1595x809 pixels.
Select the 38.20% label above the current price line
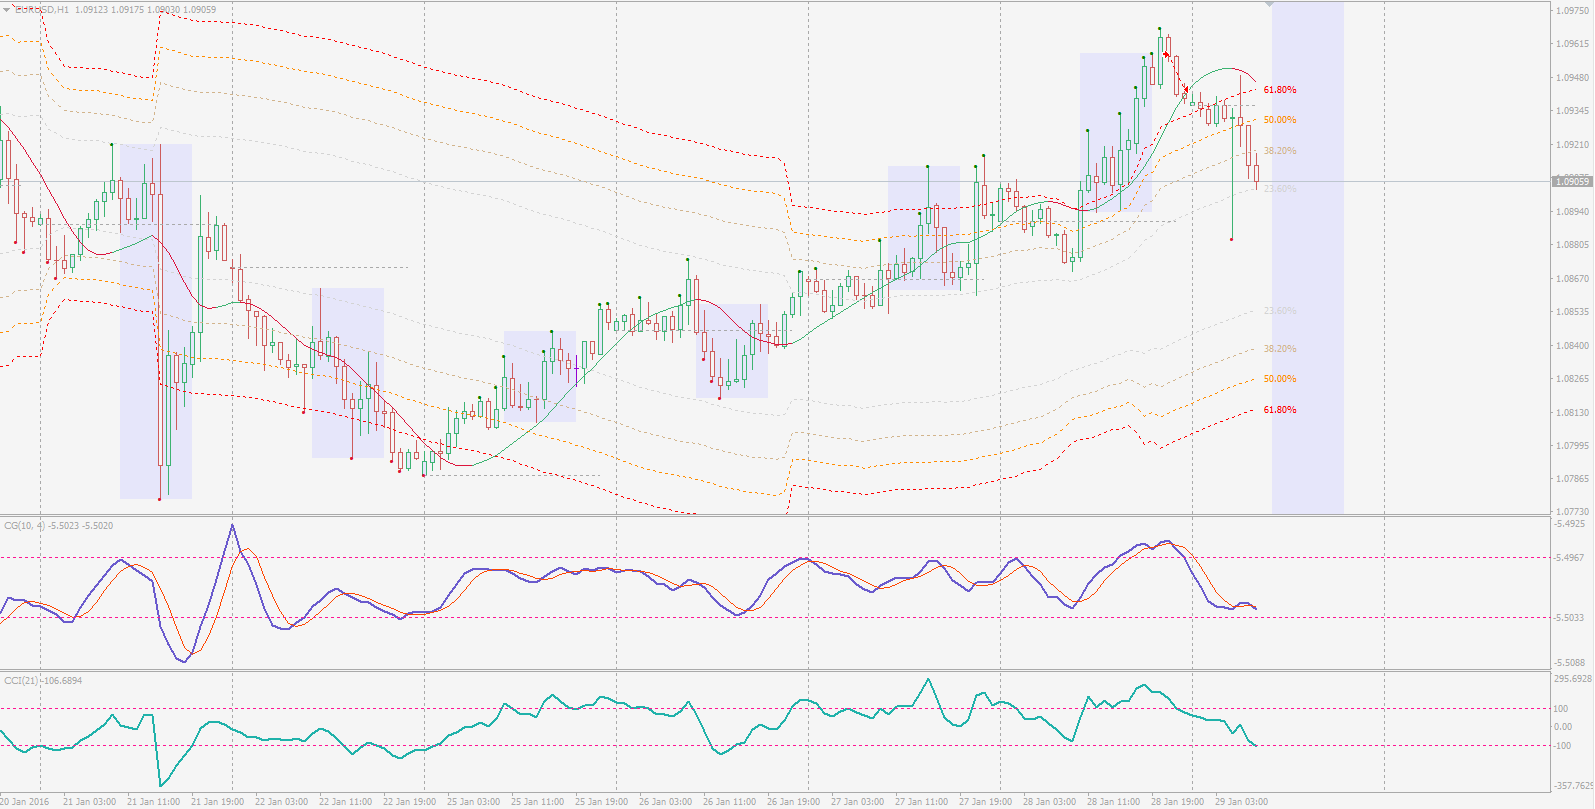(x=1280, y=151)
